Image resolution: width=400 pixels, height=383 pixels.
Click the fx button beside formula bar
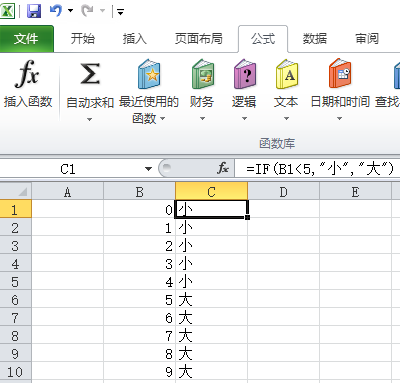[x=223, y=168]
